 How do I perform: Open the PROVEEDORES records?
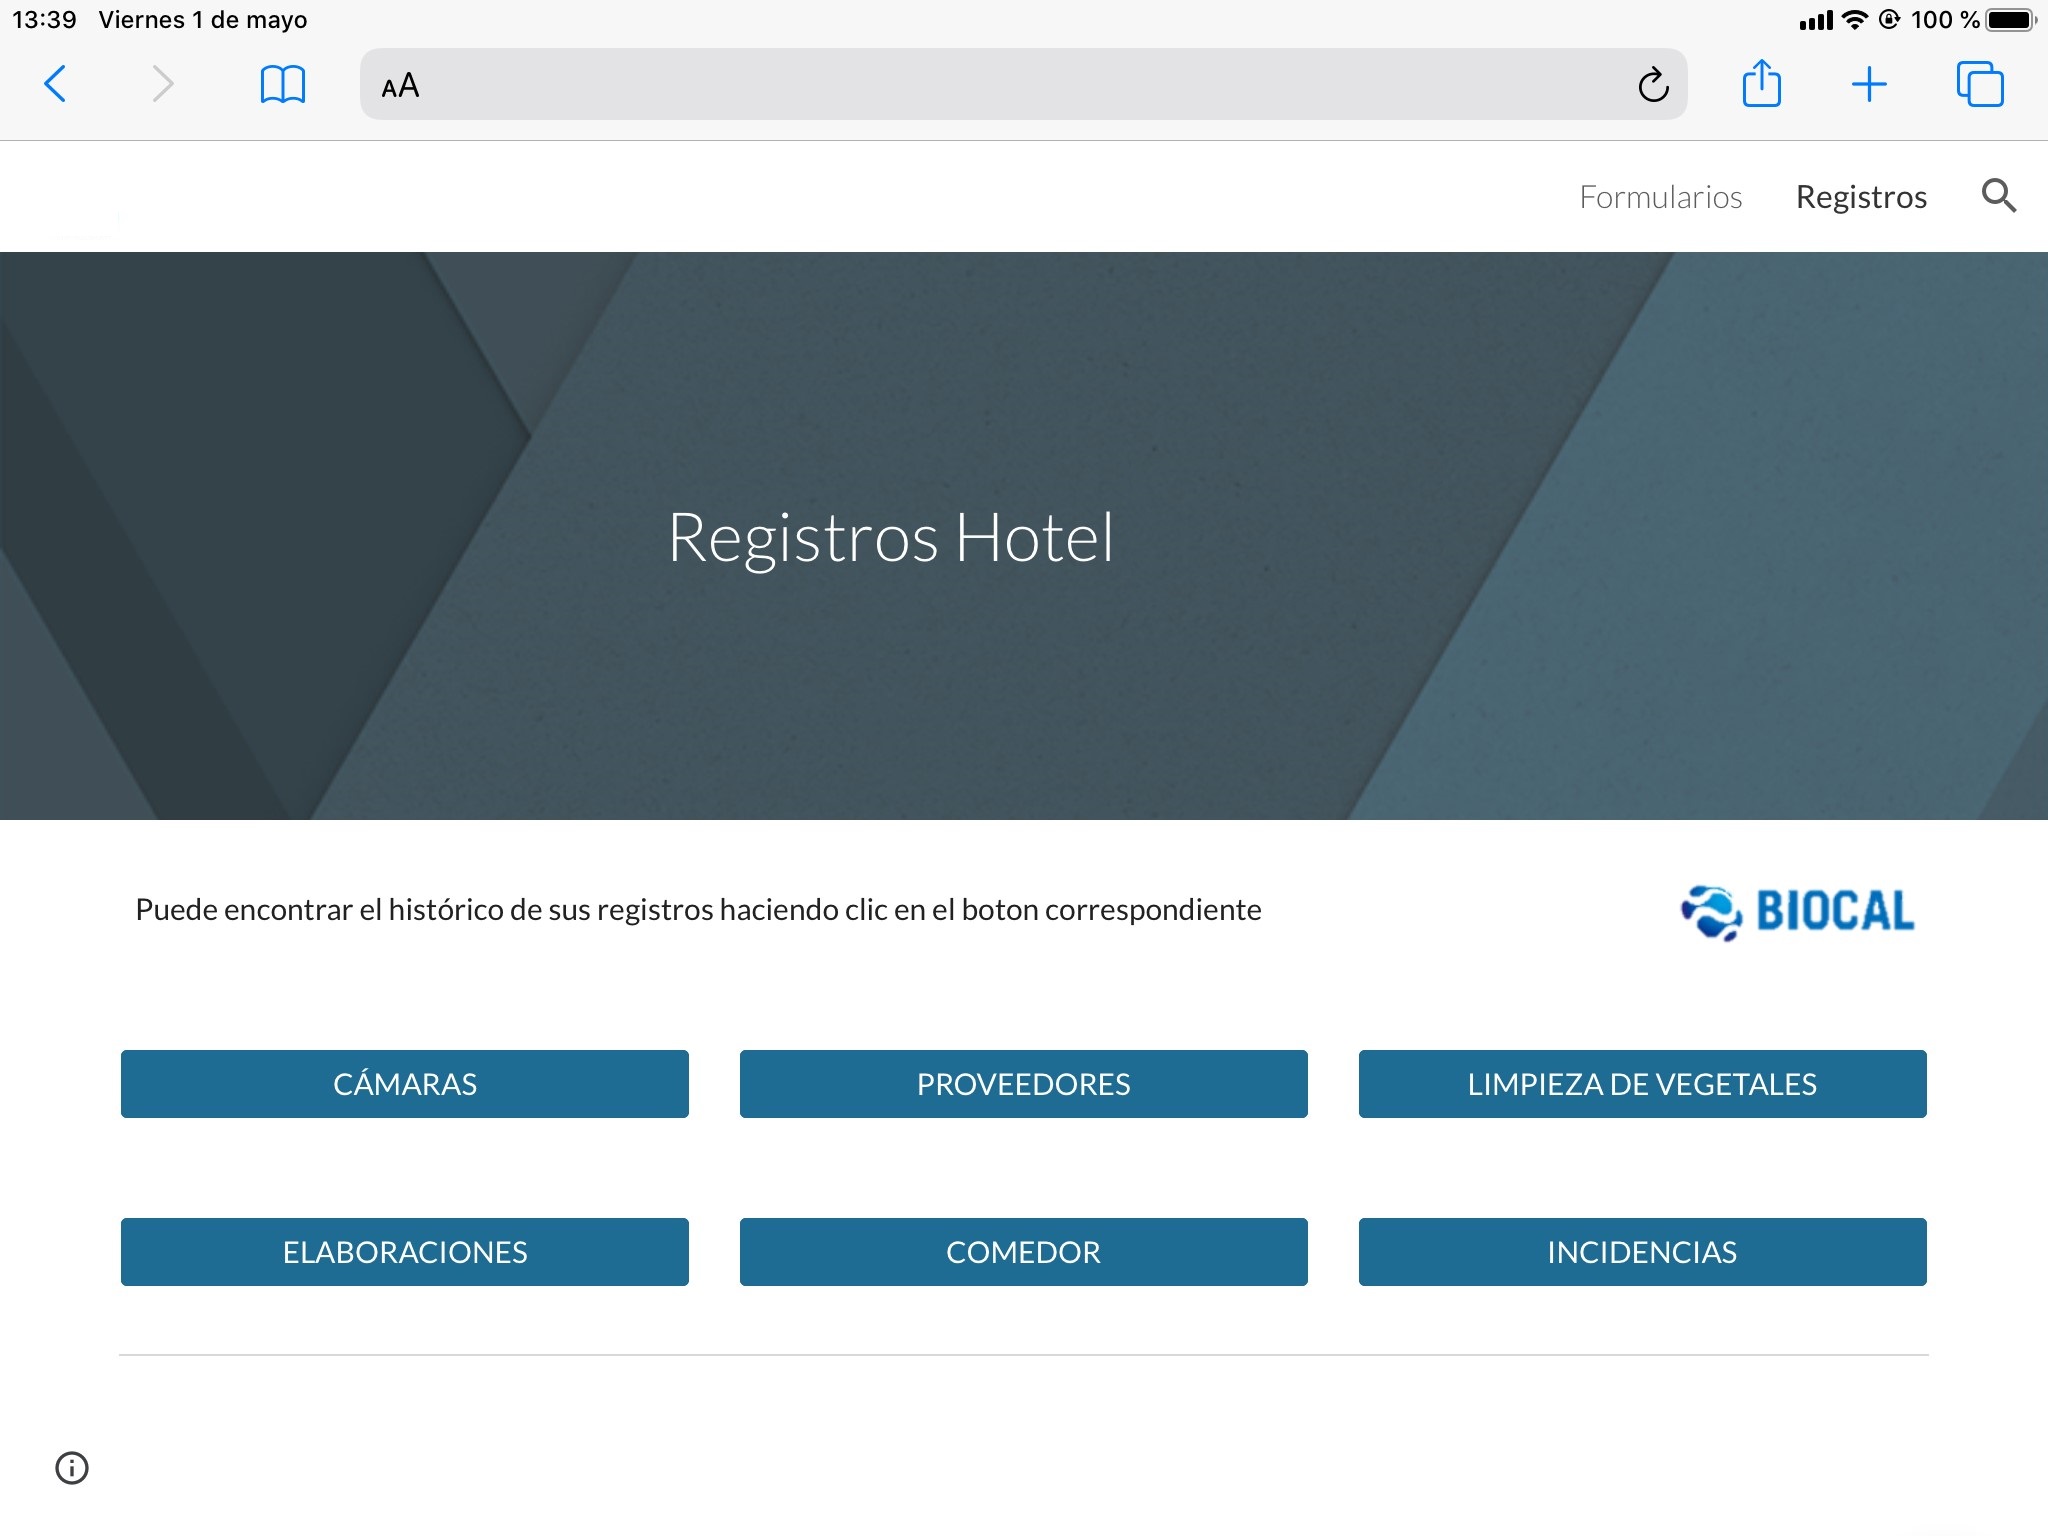tap(1023, 1084)
